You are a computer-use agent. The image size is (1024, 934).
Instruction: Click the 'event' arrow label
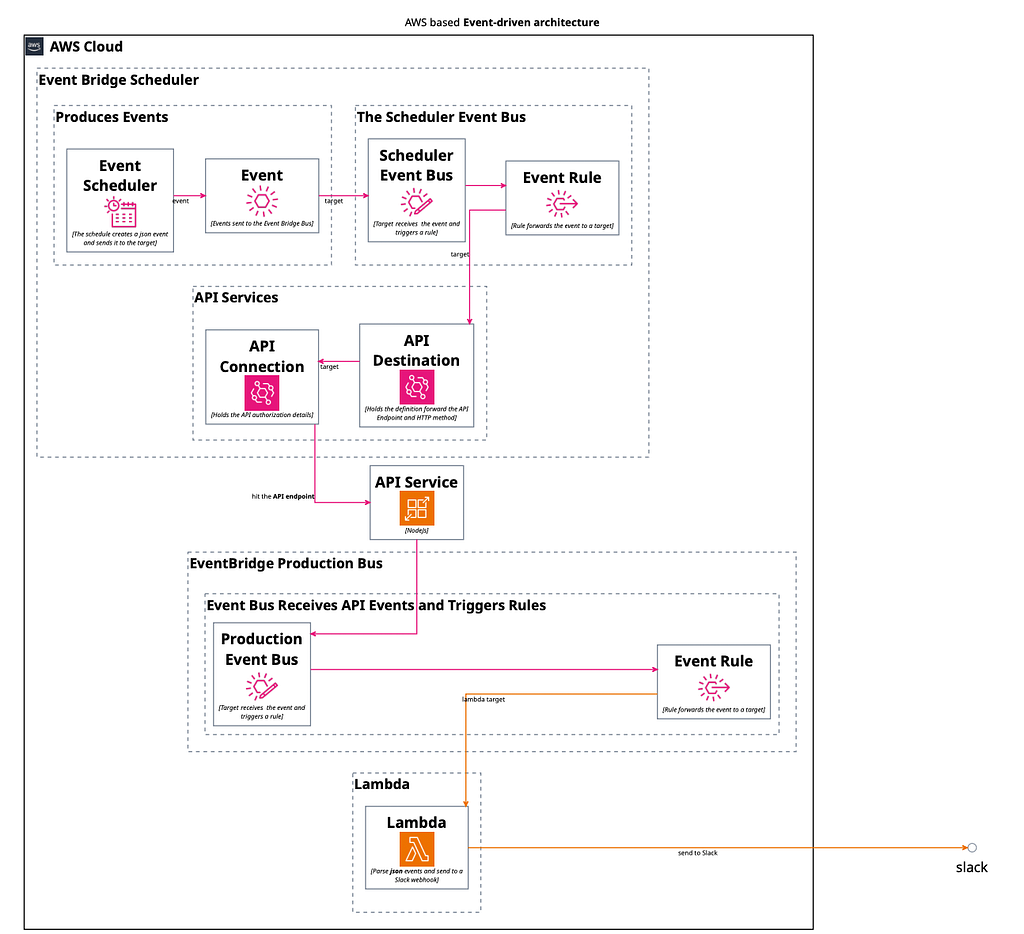tap(181, 201)
